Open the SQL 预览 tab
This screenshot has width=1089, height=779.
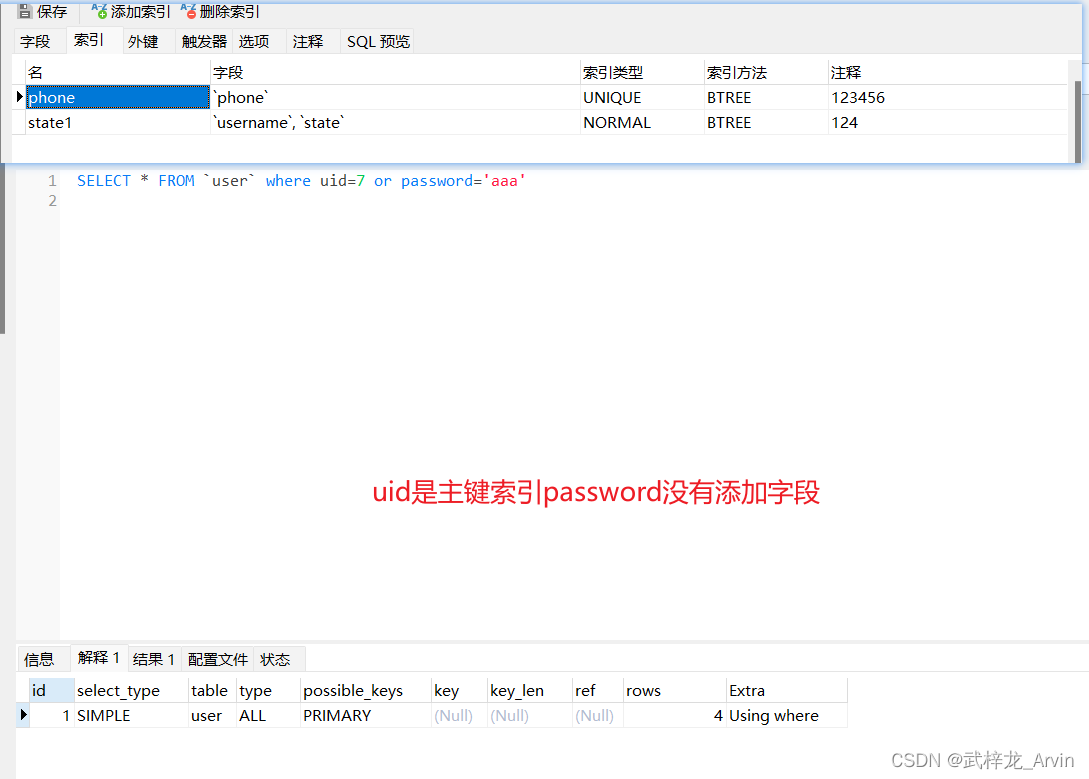tap(378, 41)
